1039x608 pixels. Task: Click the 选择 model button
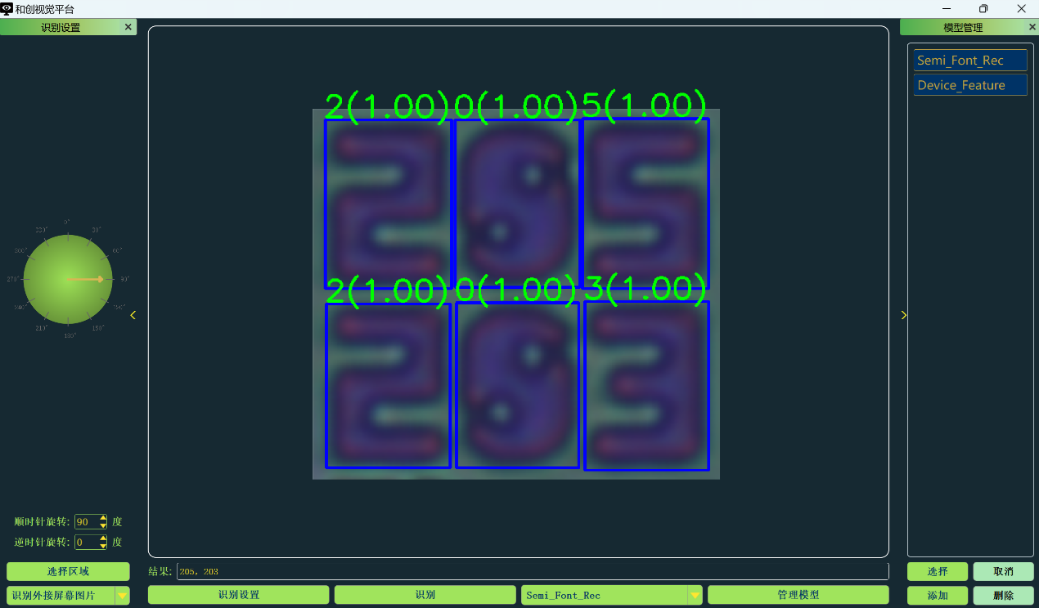(x=937, y=572)
